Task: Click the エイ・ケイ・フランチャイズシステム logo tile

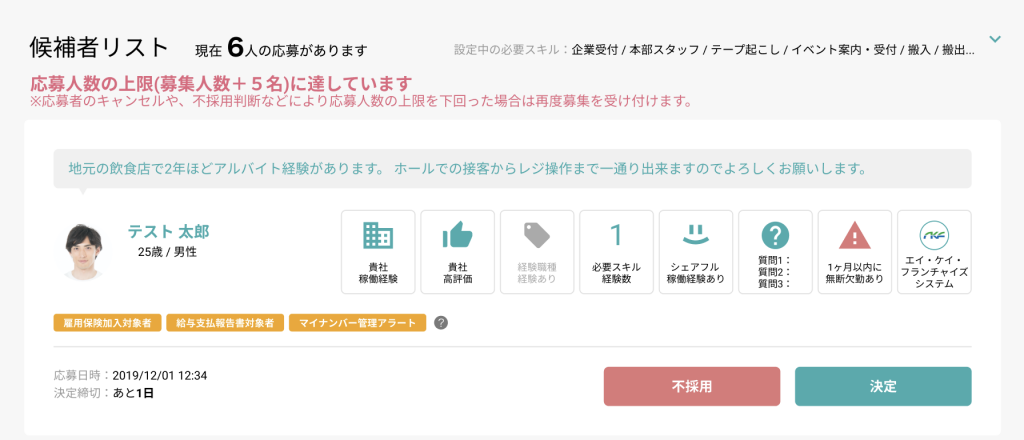Action: (935, 252)
